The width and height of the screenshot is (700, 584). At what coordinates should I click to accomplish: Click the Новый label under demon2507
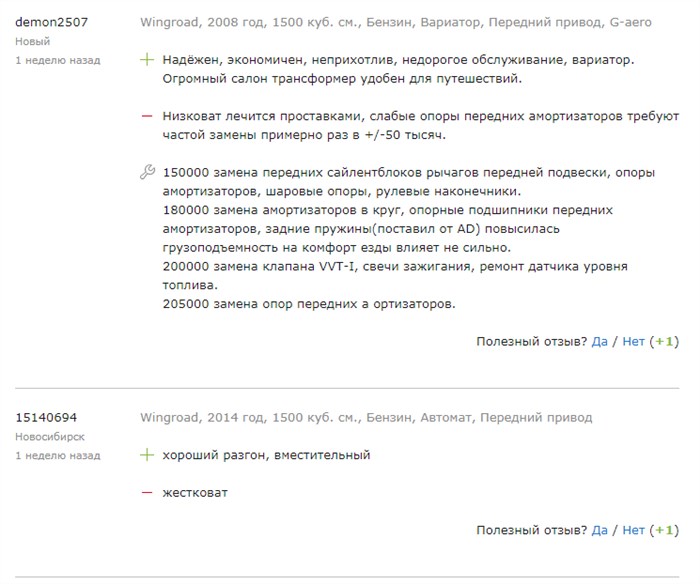33,42
